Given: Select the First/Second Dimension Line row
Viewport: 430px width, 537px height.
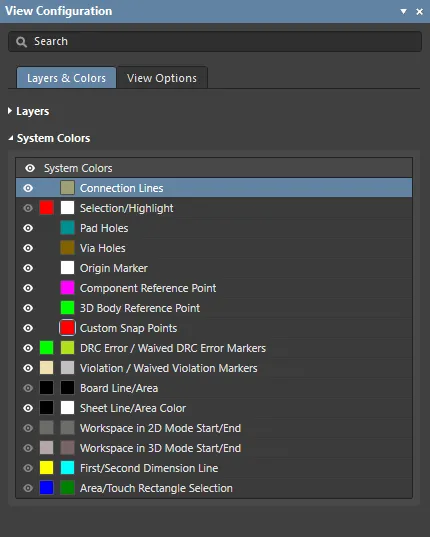Looking at the screenshot, I should pos(214,468).
